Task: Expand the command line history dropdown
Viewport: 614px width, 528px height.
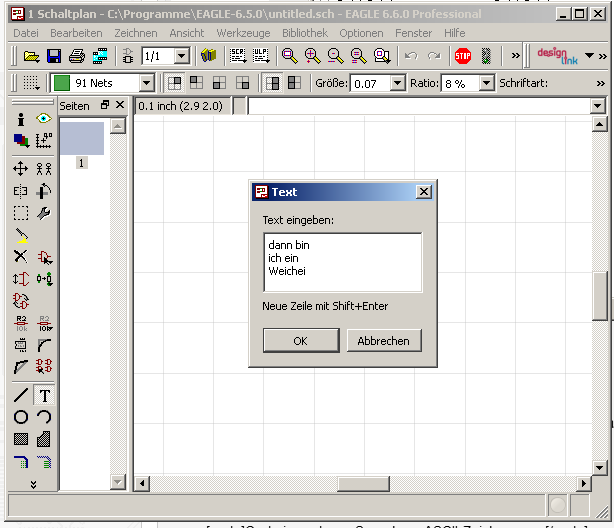Action: (597, 106)
